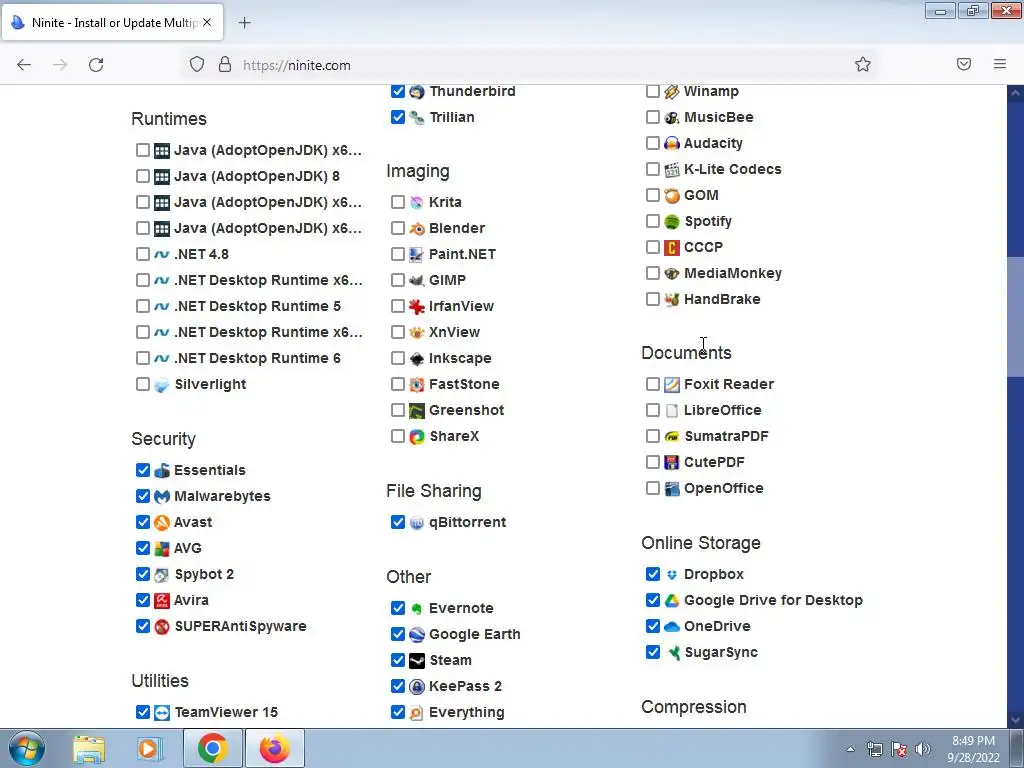Check the MusicBee checkbox
1024x768 pixels.
click(652, 117)
